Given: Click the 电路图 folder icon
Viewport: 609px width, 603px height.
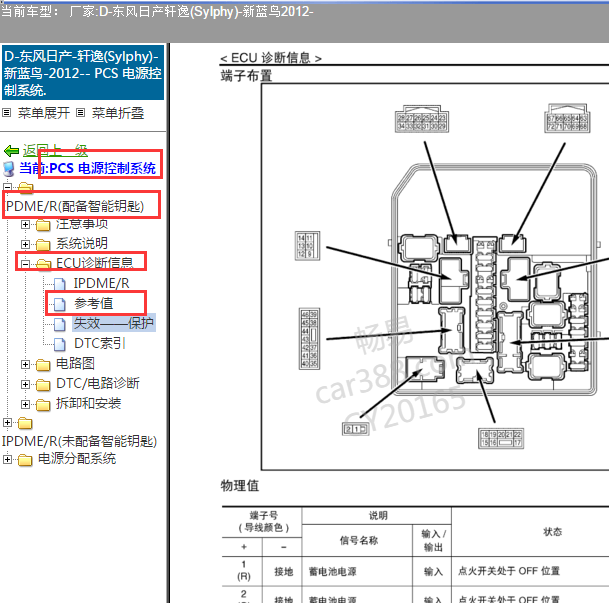Looking at the screenshot, I should coord(43,365).
